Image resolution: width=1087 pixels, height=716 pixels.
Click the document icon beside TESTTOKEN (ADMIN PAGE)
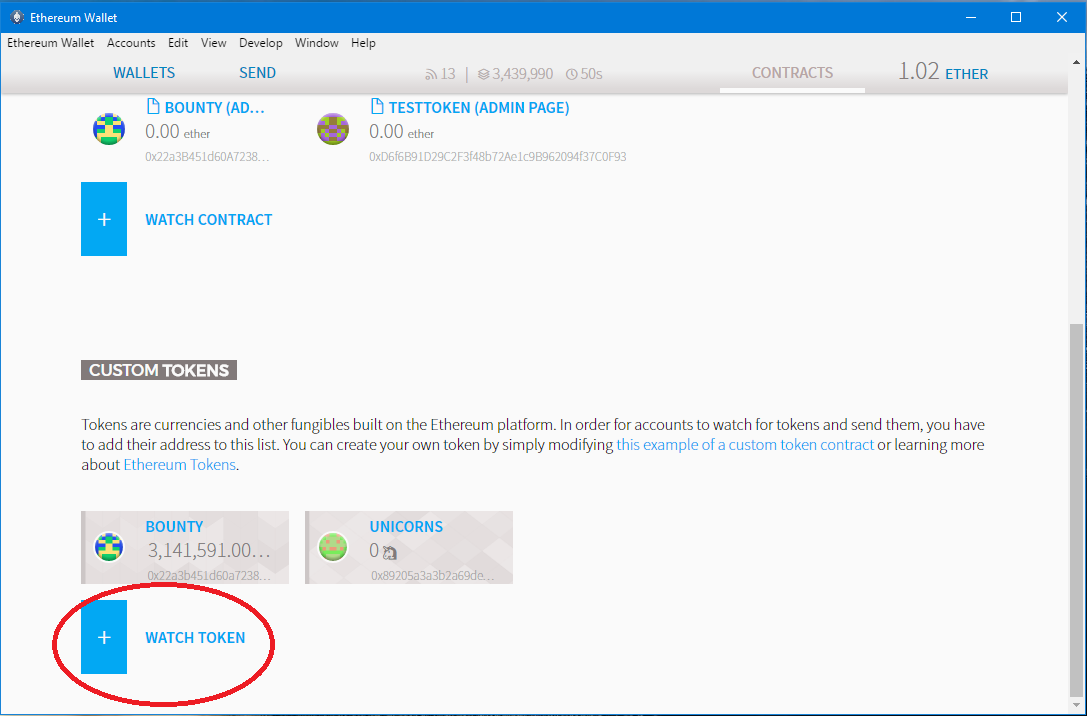point(376,107)
